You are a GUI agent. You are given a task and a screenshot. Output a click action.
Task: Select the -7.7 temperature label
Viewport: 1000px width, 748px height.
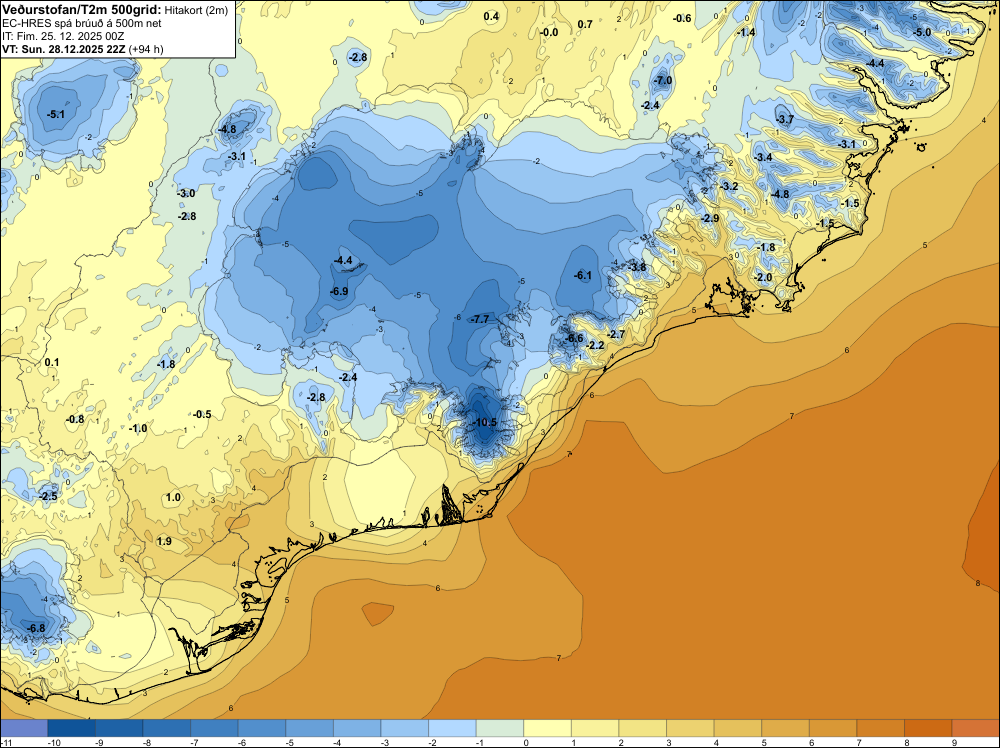pyautogui.click(x=478, y=319)
